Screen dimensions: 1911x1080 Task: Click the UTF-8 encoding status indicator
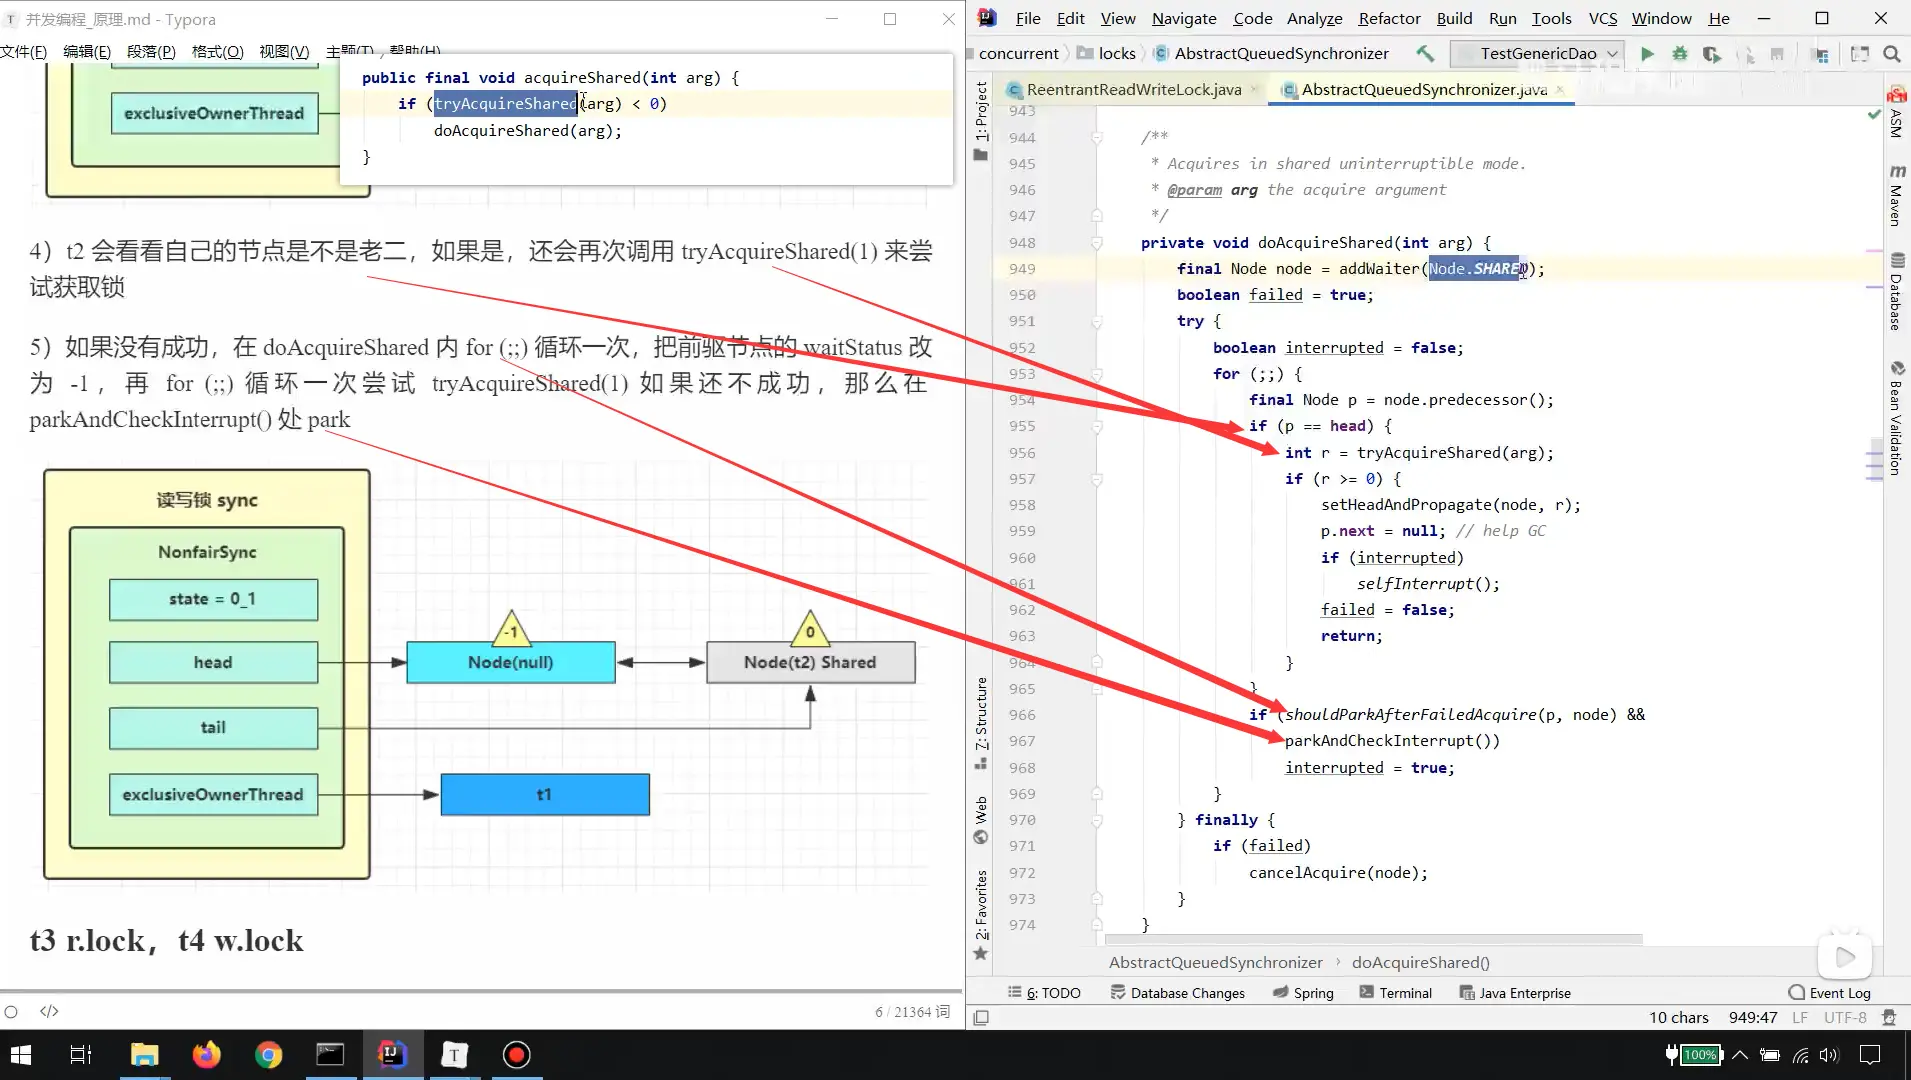click(1845, 1017)
